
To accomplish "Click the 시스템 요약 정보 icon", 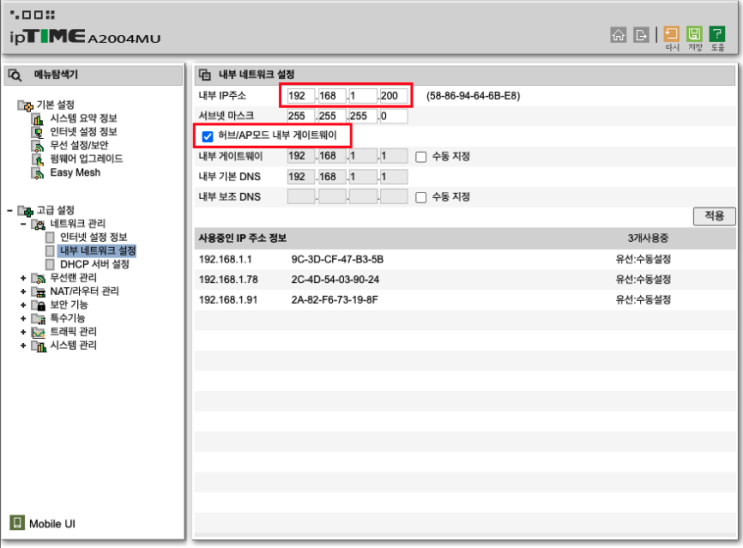I will [38, 119].
